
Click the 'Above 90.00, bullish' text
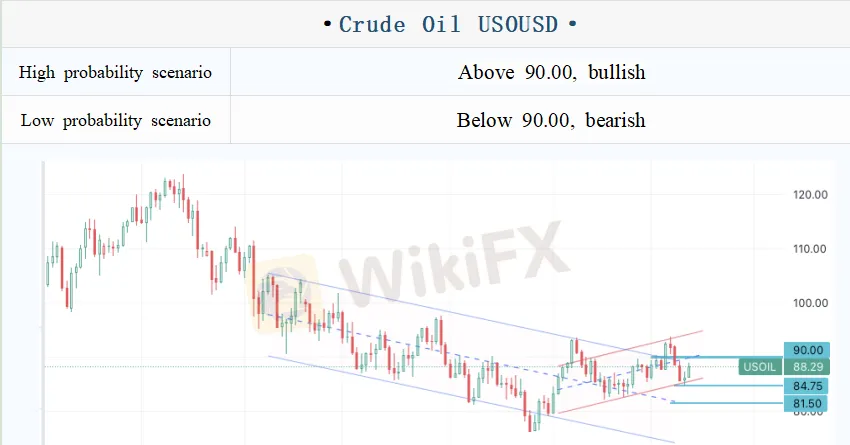(x=551, y=72)
